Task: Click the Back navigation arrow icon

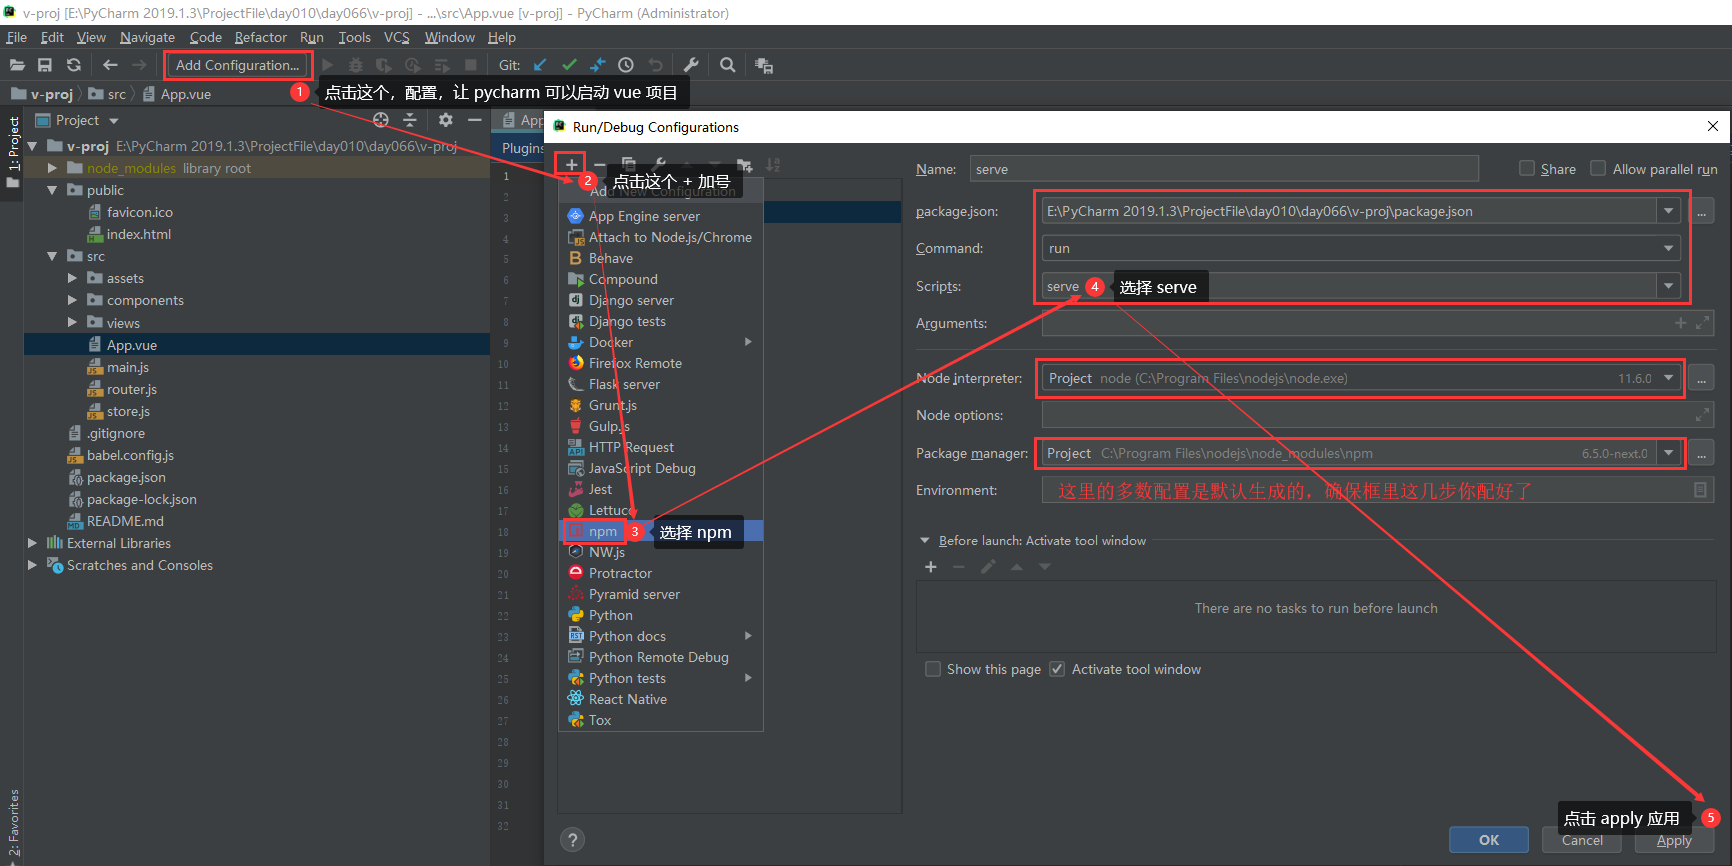Action: 110,65
